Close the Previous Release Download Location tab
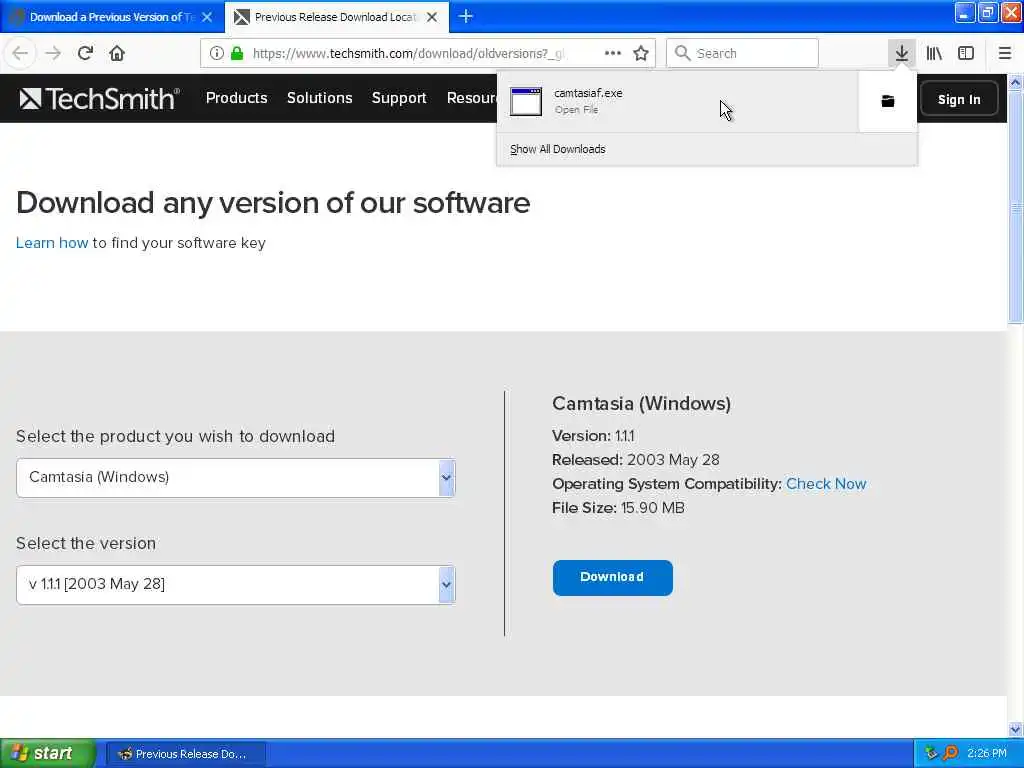This screenshot has width=1024, height=768. (432, 17)
